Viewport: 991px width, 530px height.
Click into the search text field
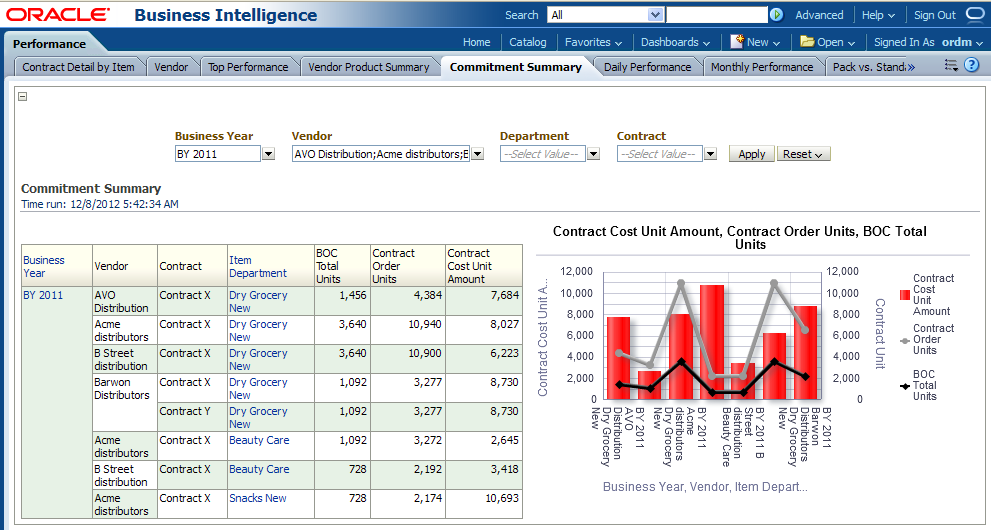[716, 15]
